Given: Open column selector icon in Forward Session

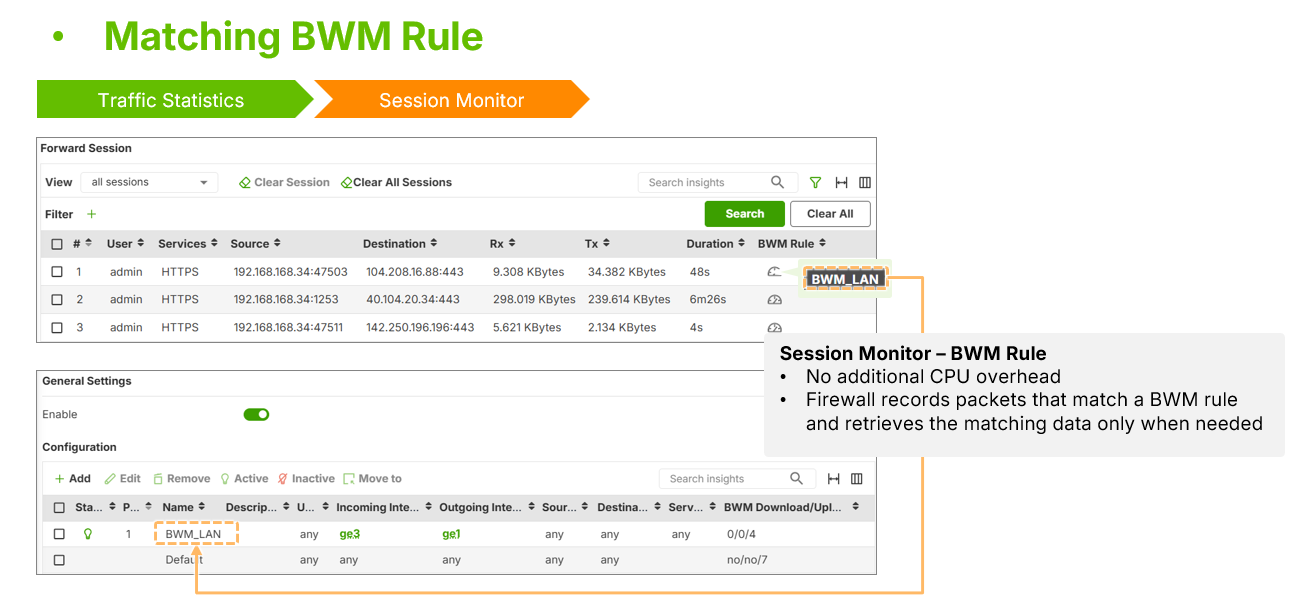Looking at the screenshot, I should 865,182.
